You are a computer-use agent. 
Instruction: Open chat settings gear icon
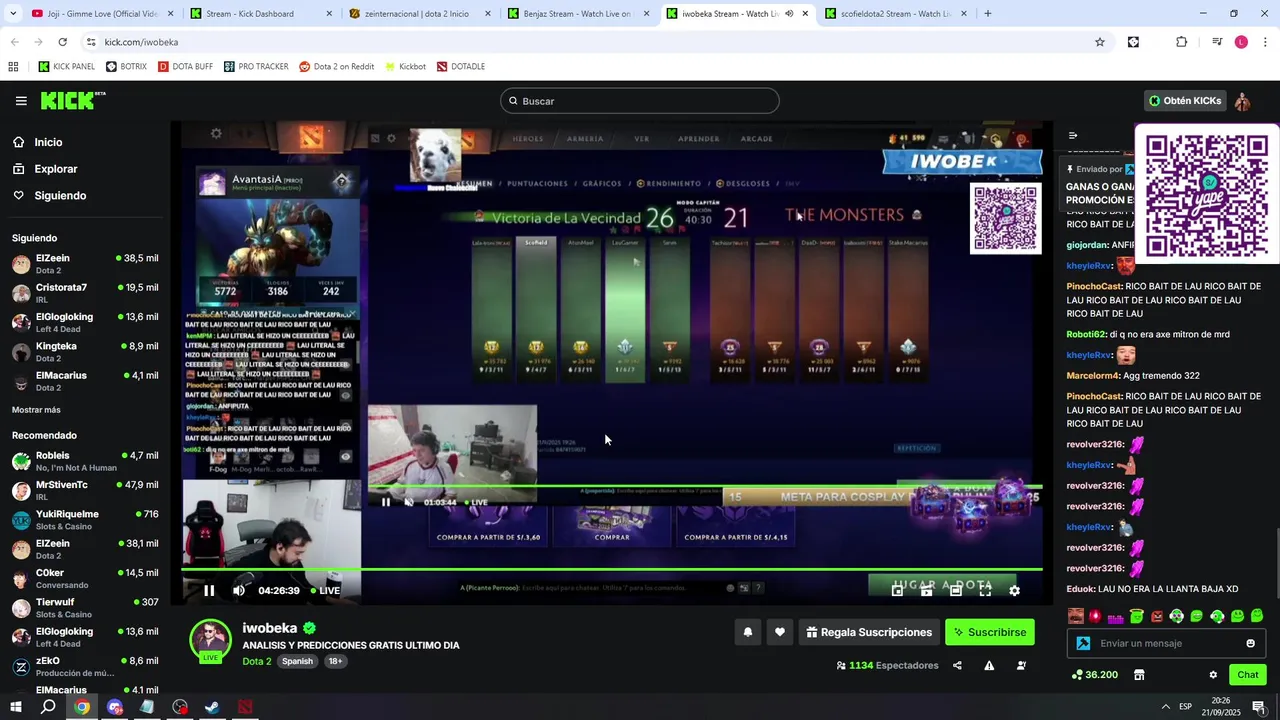point(1213,675)
